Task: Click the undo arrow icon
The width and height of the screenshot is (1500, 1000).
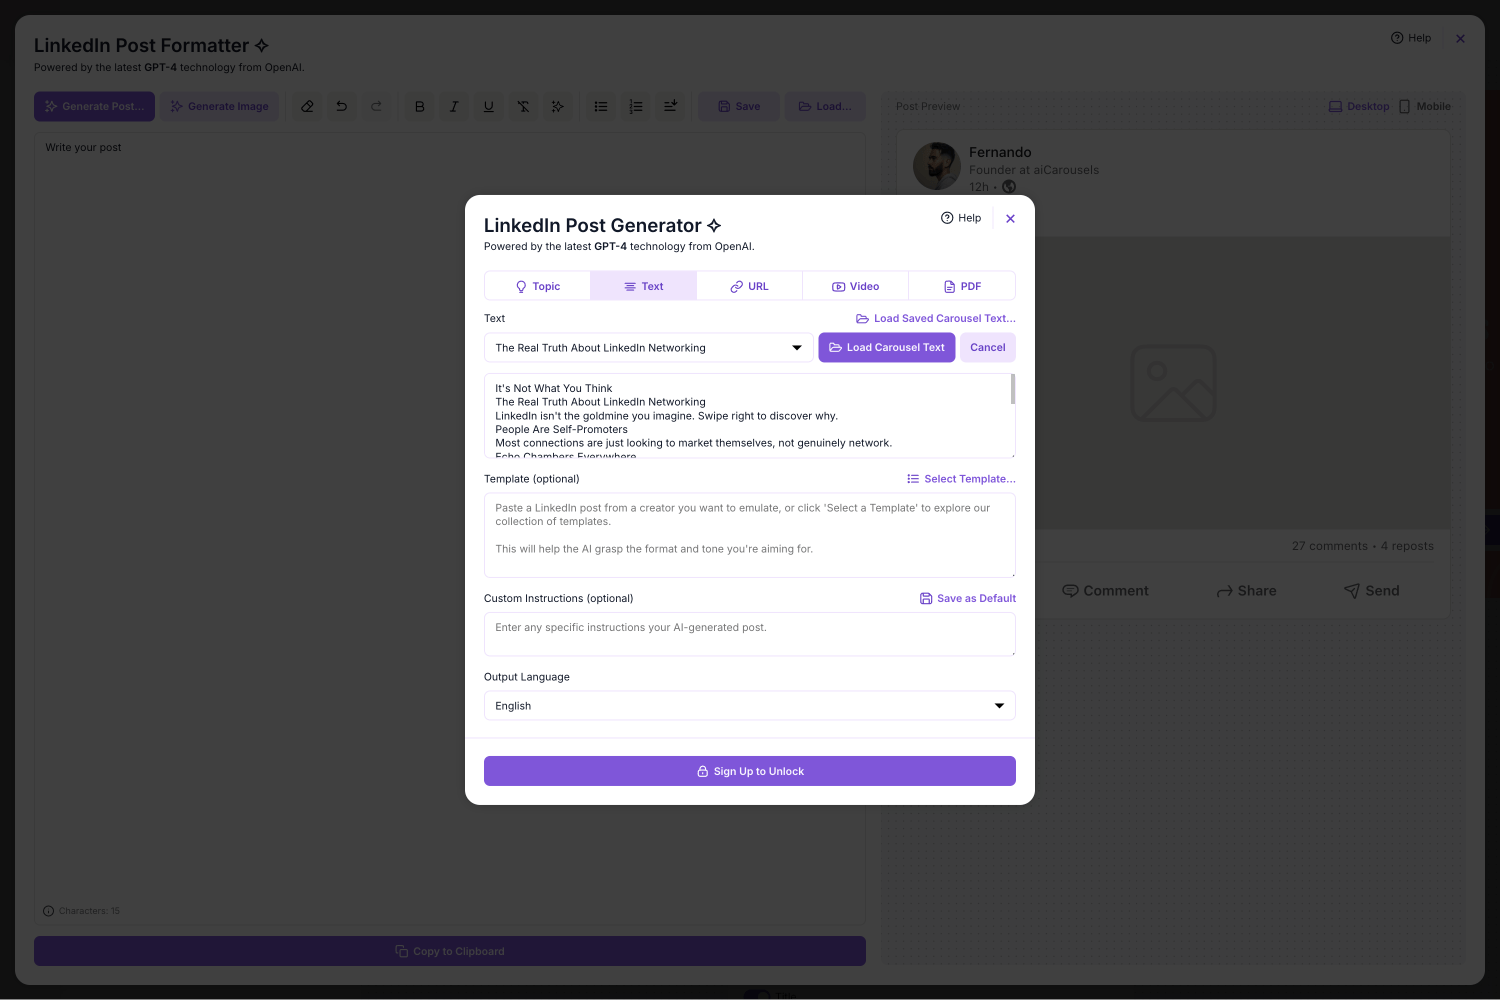Action: 342,106
